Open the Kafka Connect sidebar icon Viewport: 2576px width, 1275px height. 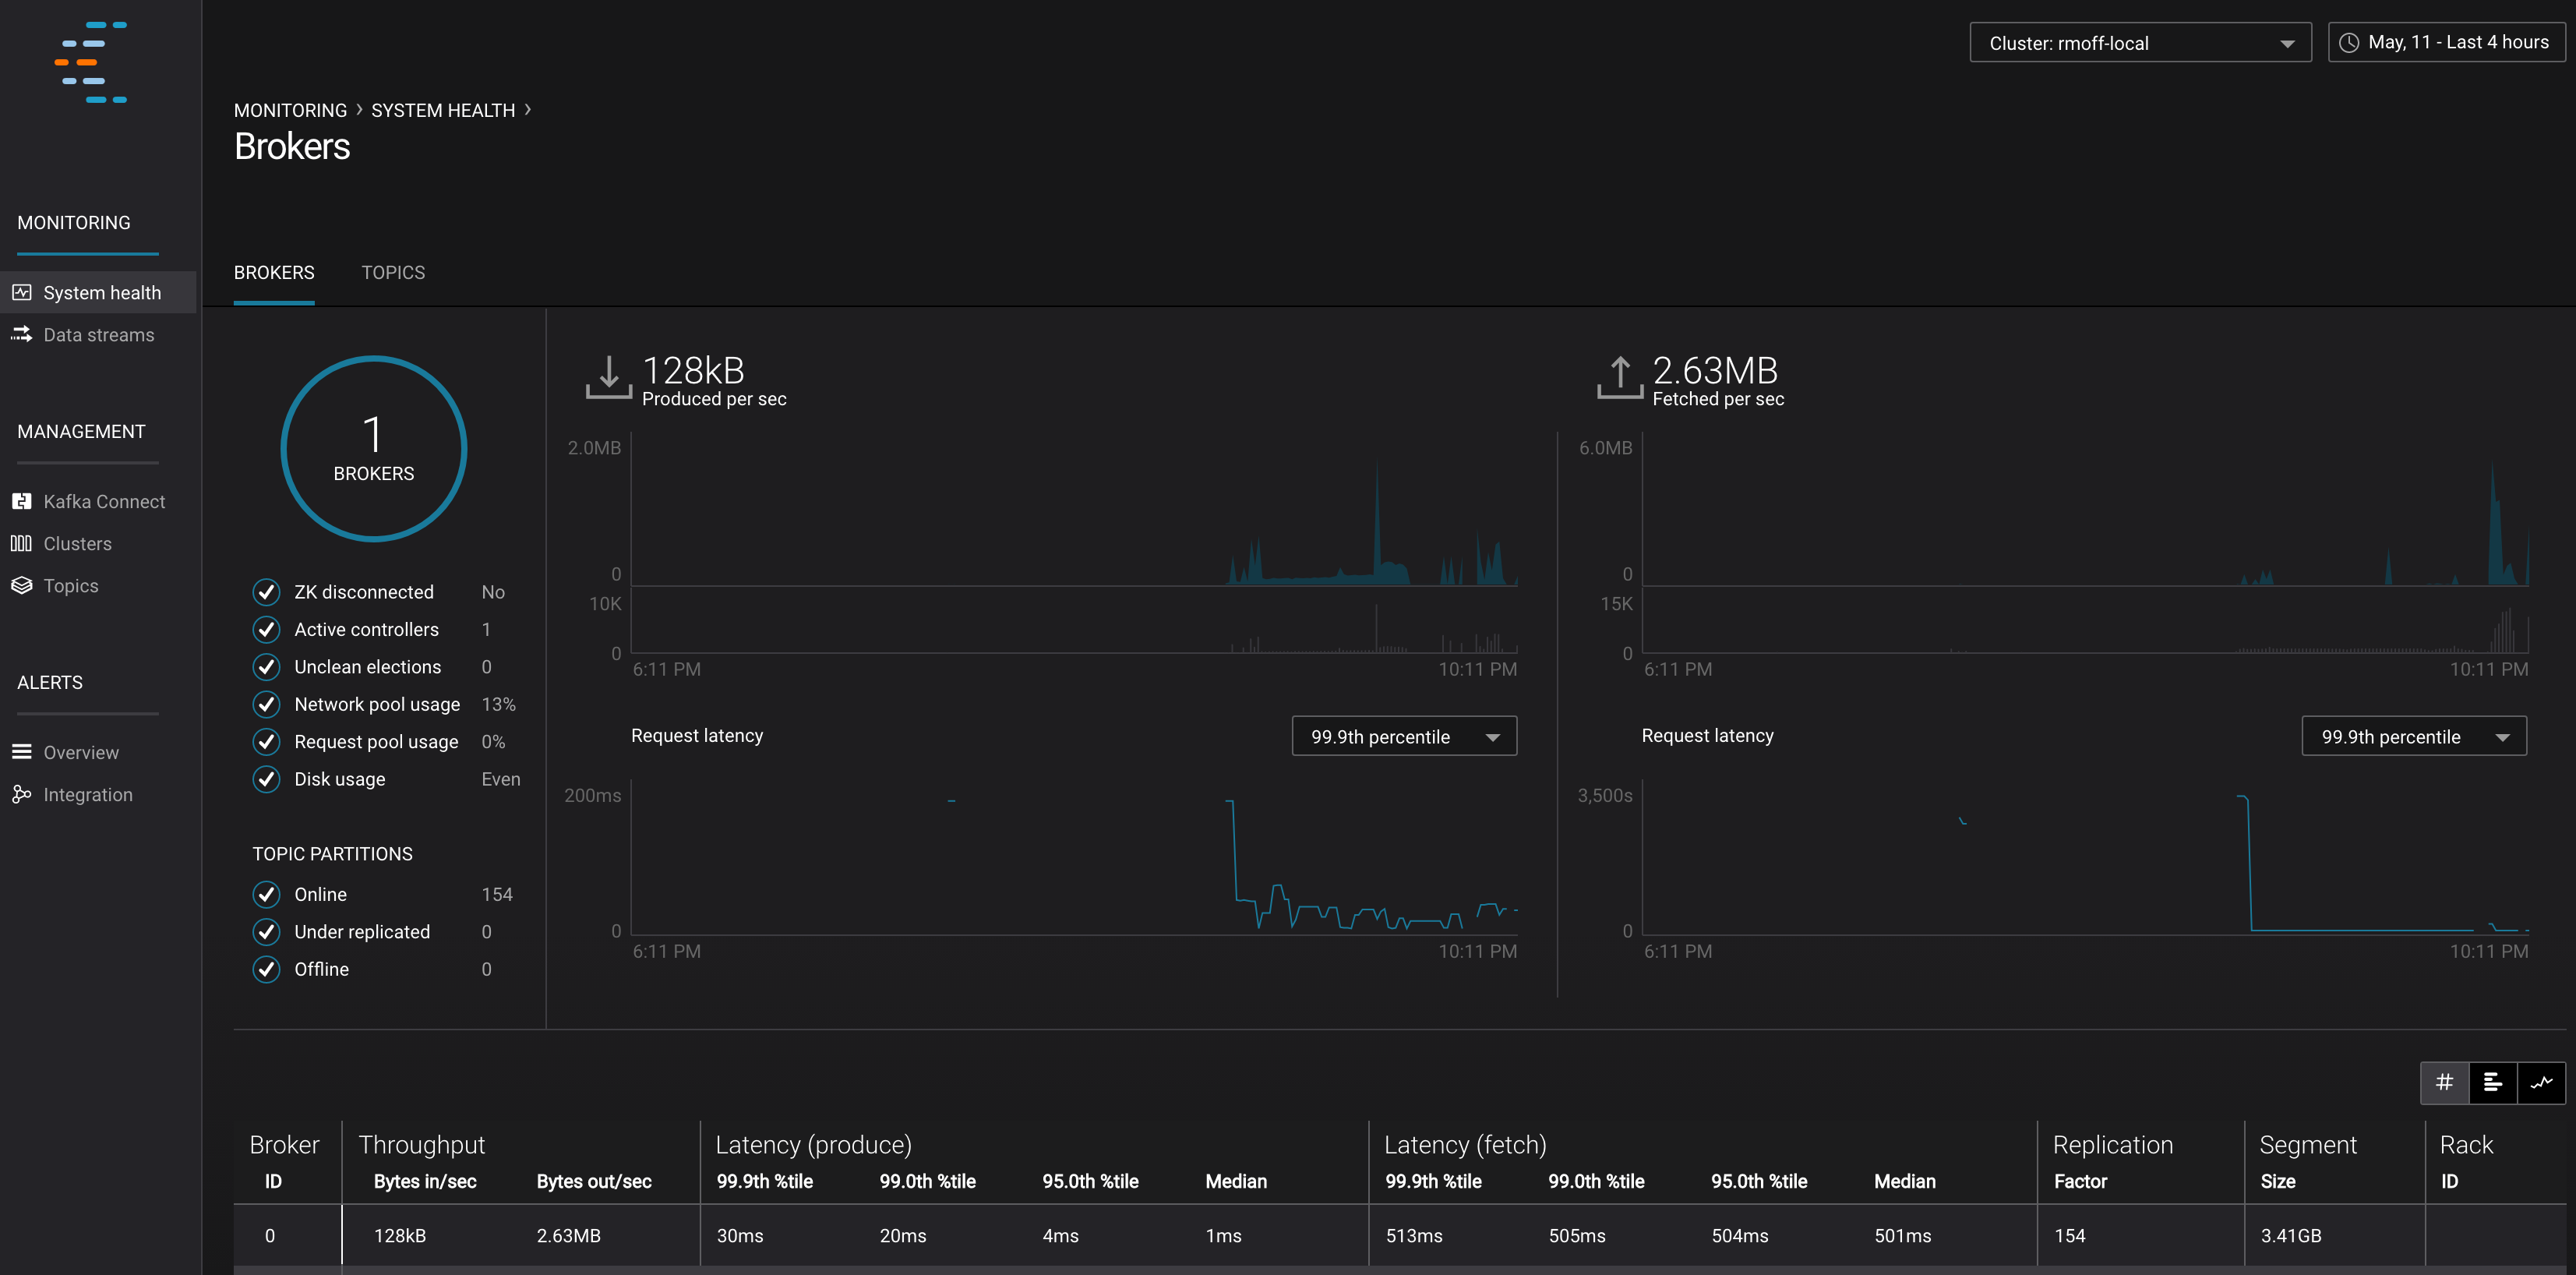coord(21,501)
